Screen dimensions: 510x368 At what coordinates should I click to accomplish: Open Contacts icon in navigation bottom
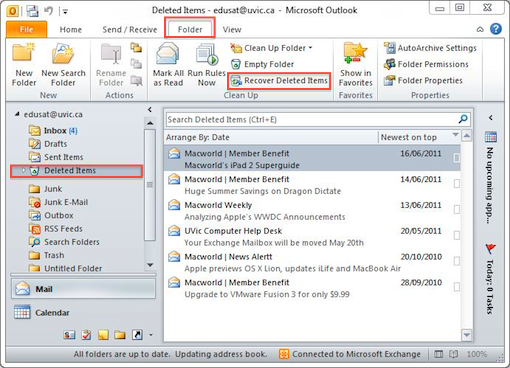tap(69, 334)
